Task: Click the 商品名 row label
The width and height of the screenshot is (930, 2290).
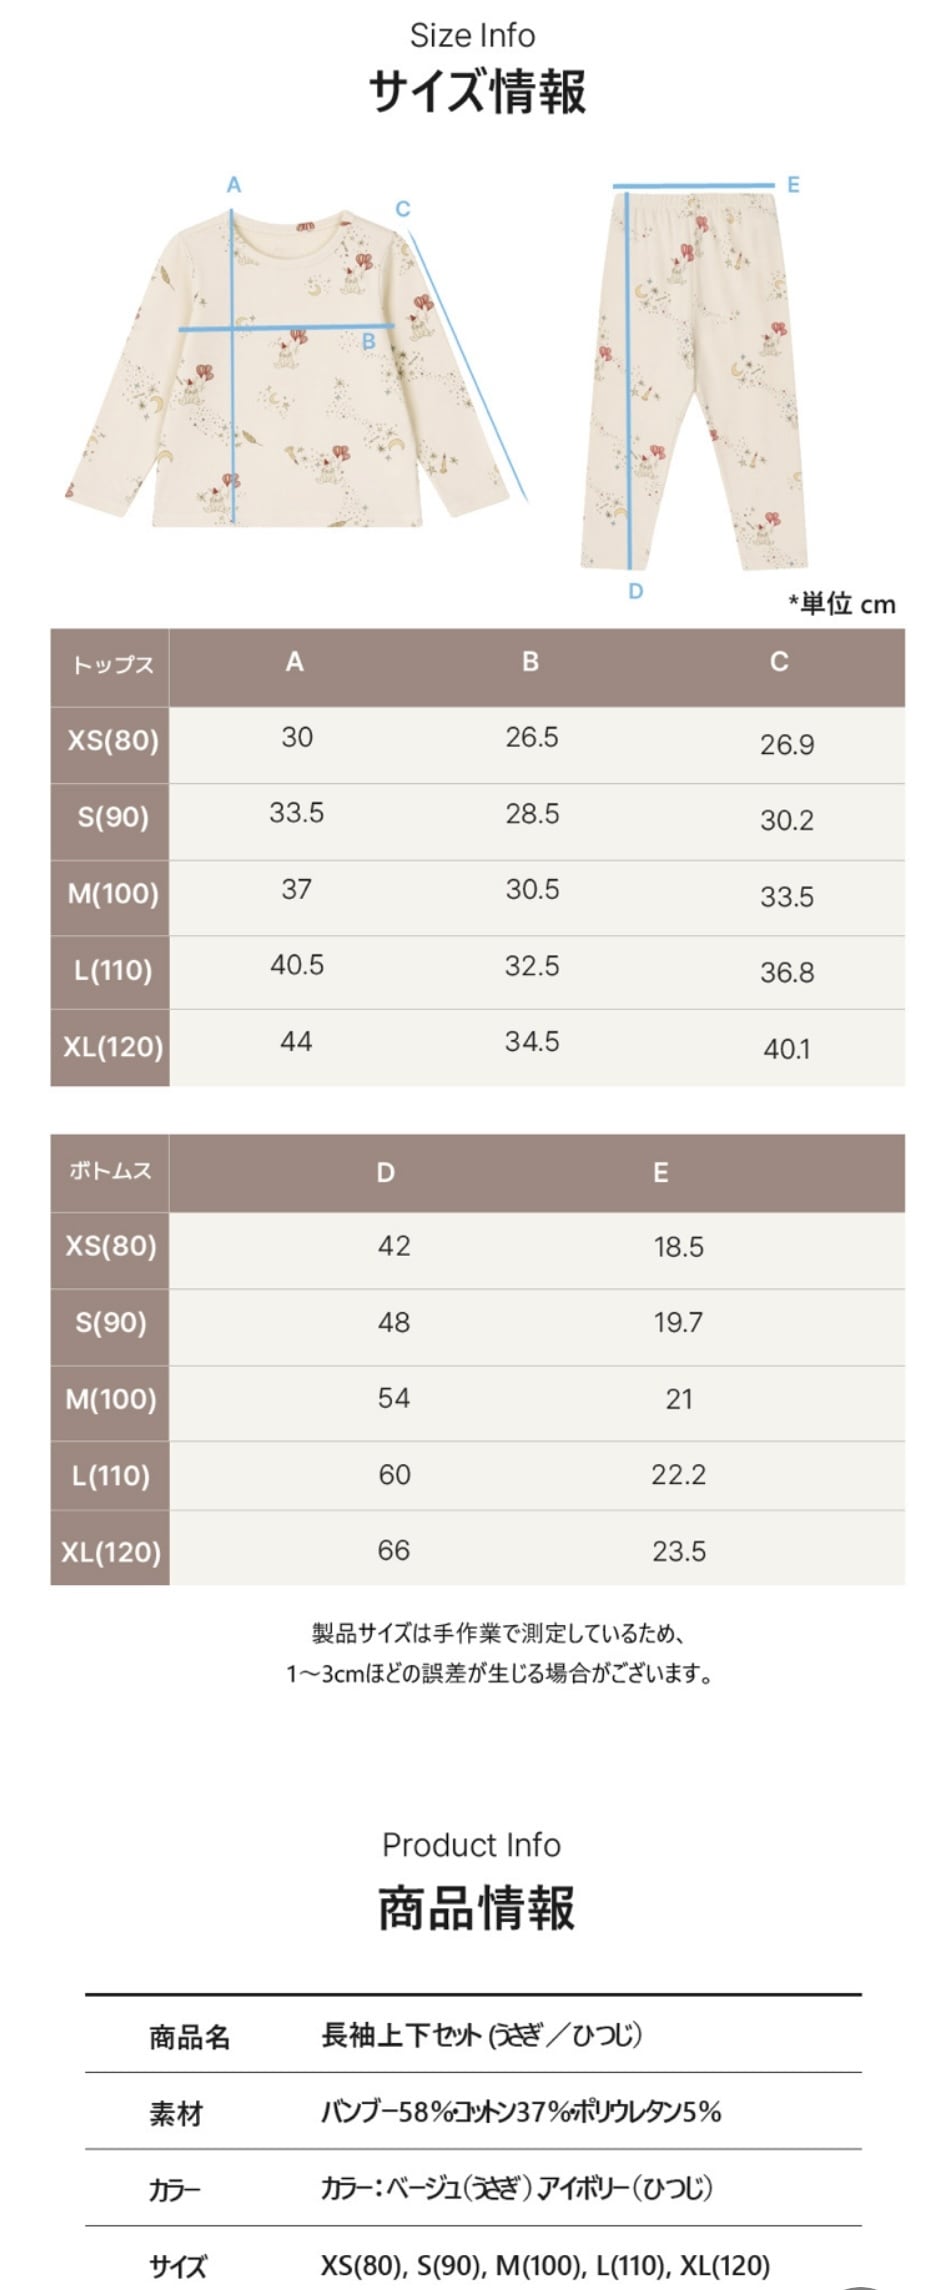Action: click(189, 2036)
